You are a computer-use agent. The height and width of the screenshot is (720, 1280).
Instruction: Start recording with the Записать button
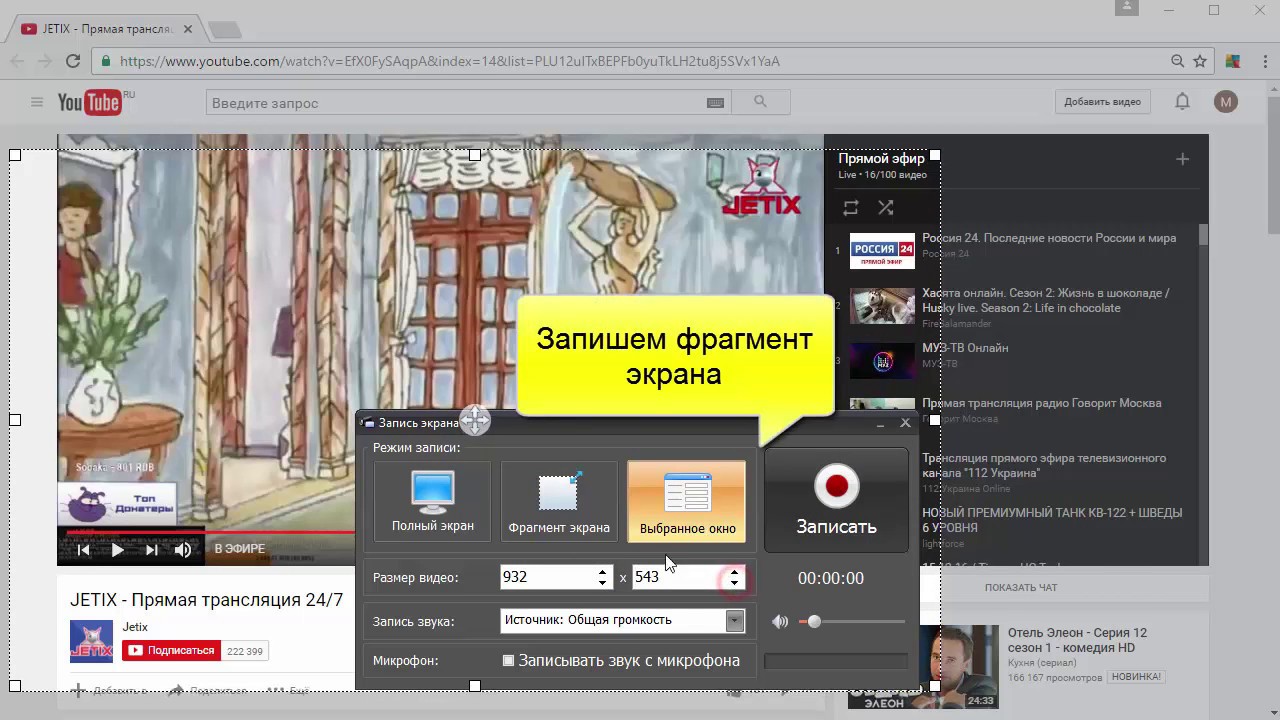(x=836, y=500)
